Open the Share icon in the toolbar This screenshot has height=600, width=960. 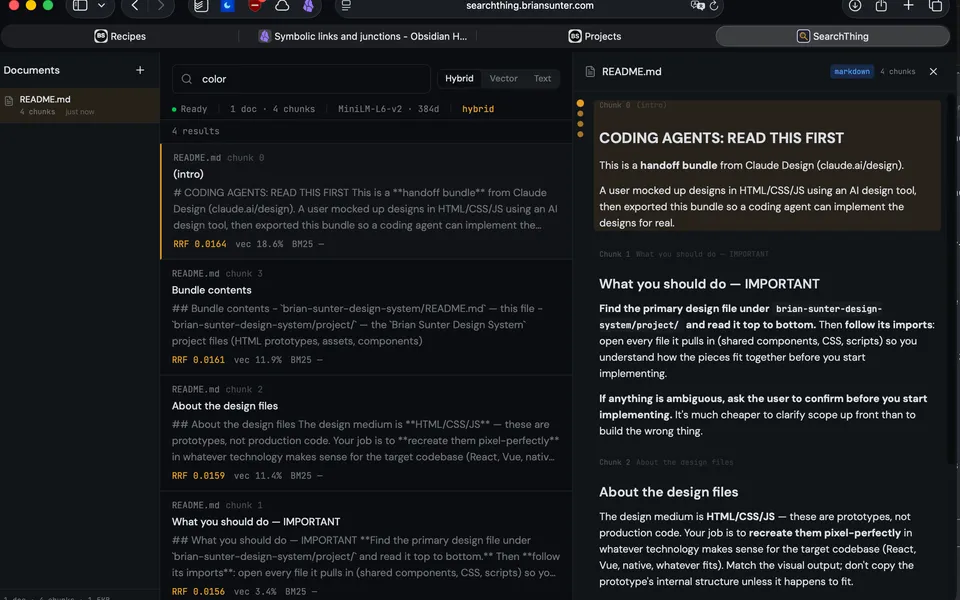882,6
